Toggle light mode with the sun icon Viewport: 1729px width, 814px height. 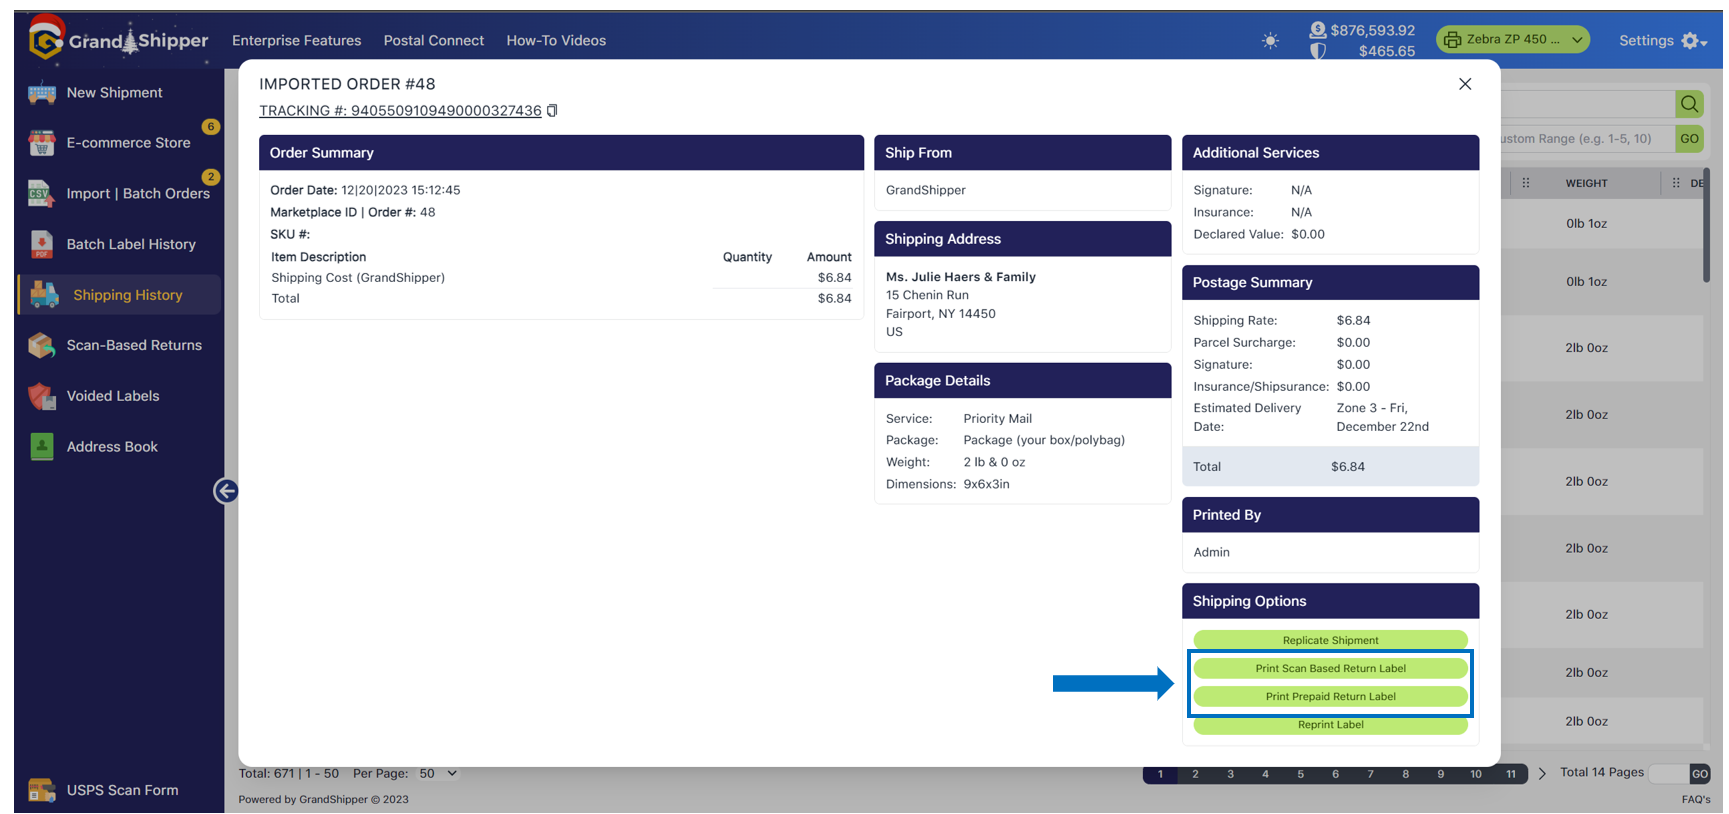1270,41
